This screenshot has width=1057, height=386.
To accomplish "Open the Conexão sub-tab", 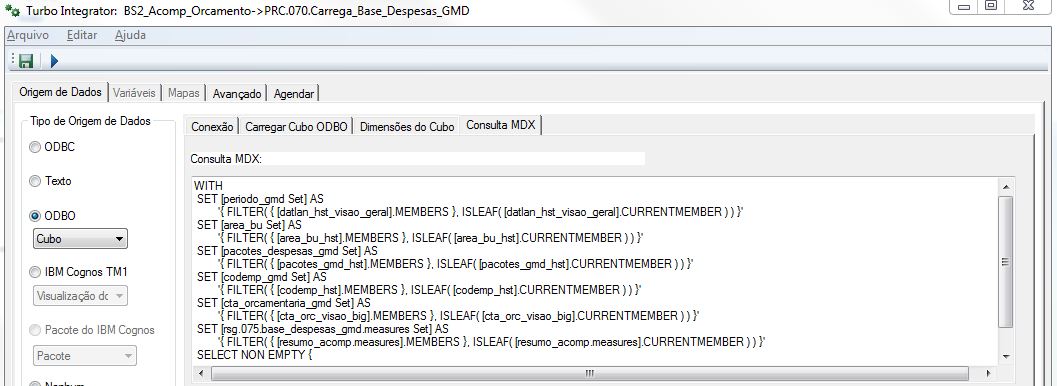I will (x=212, y=127).
